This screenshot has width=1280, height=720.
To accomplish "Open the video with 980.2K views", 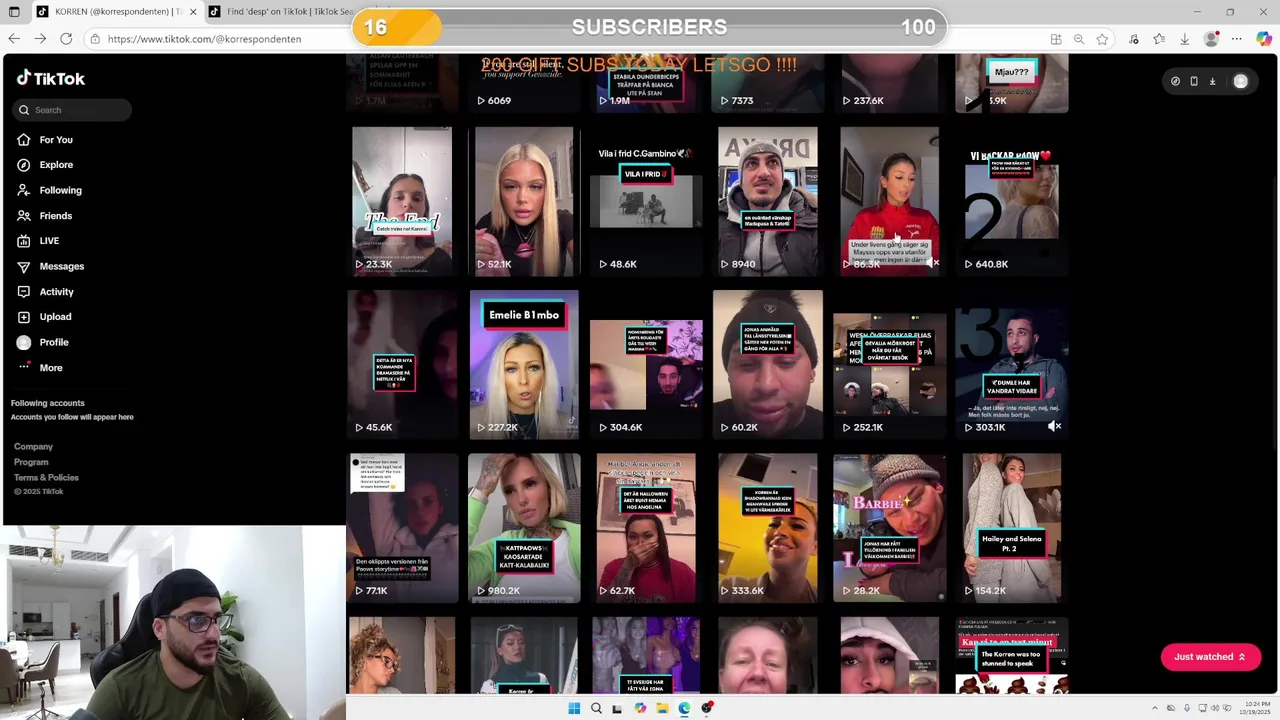I will pyautogui.click(x=524, y=528).
